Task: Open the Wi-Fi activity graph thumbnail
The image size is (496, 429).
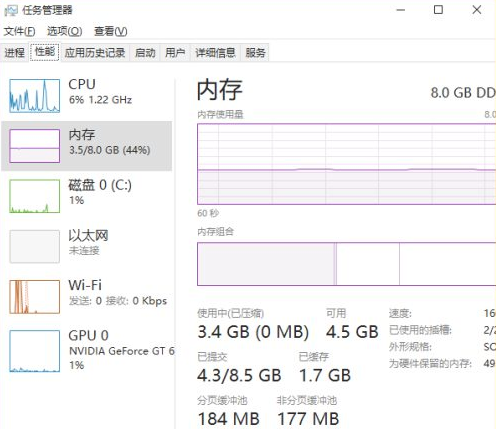Action: [35, 297]
